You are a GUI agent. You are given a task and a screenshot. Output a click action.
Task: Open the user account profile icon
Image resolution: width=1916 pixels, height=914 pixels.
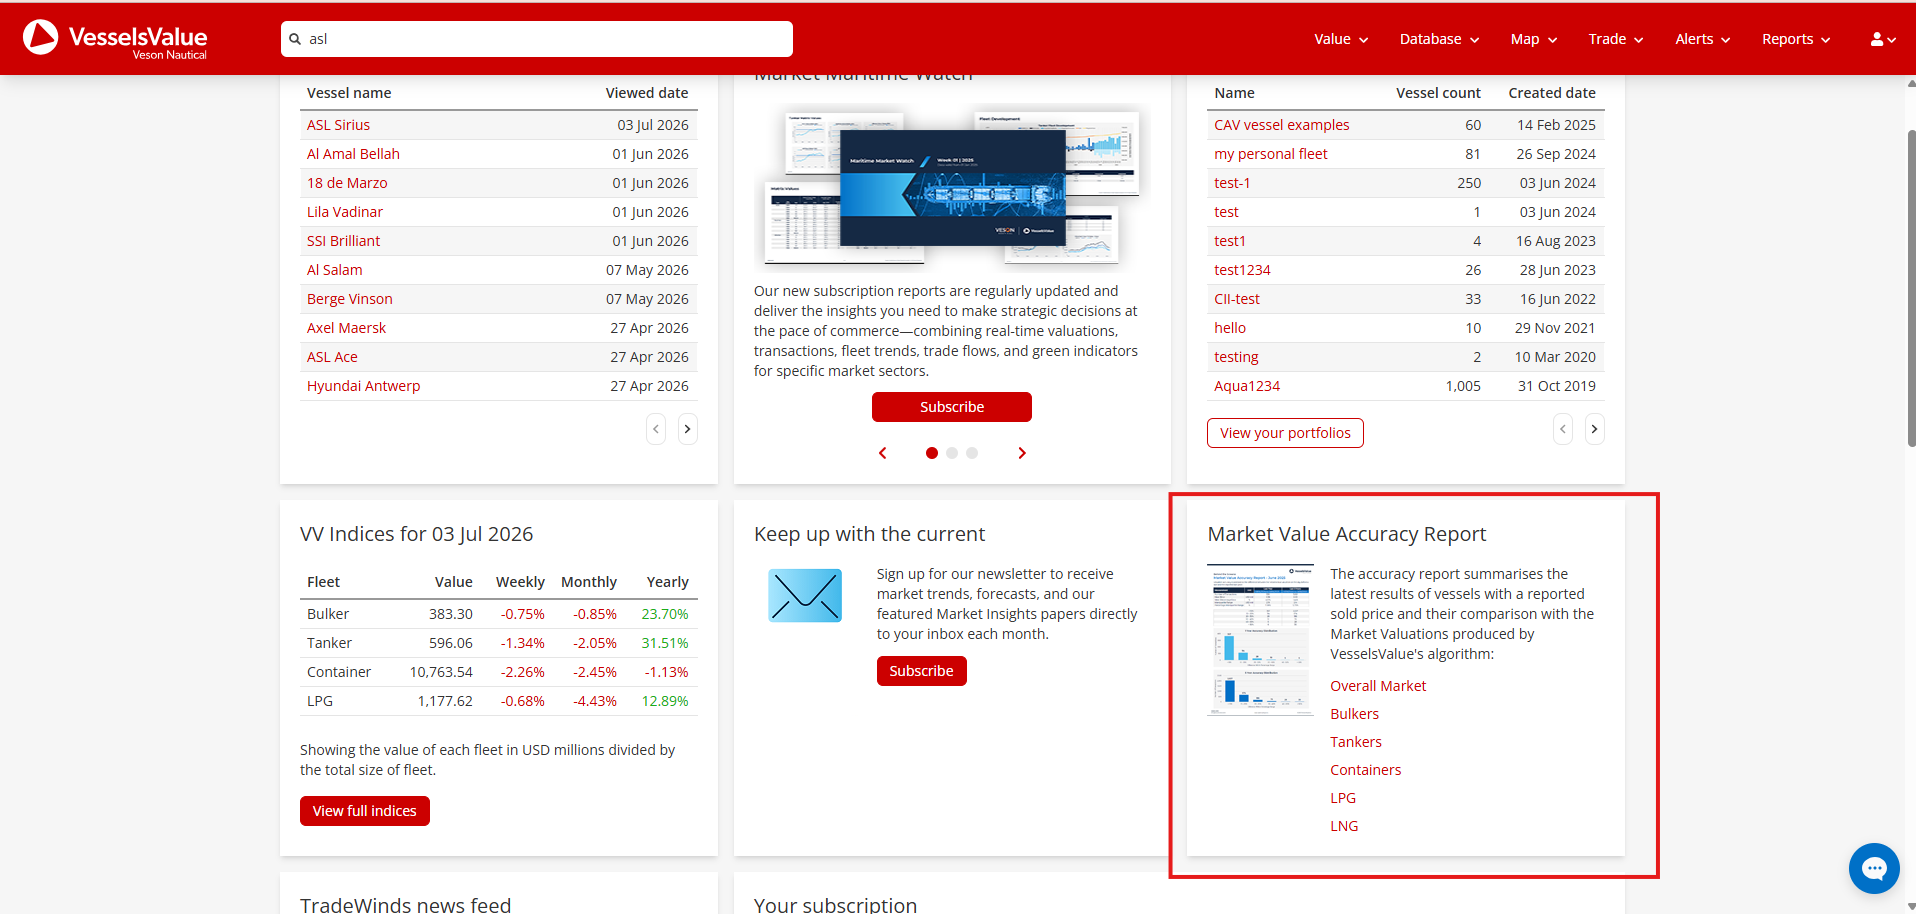point(1883,39)
